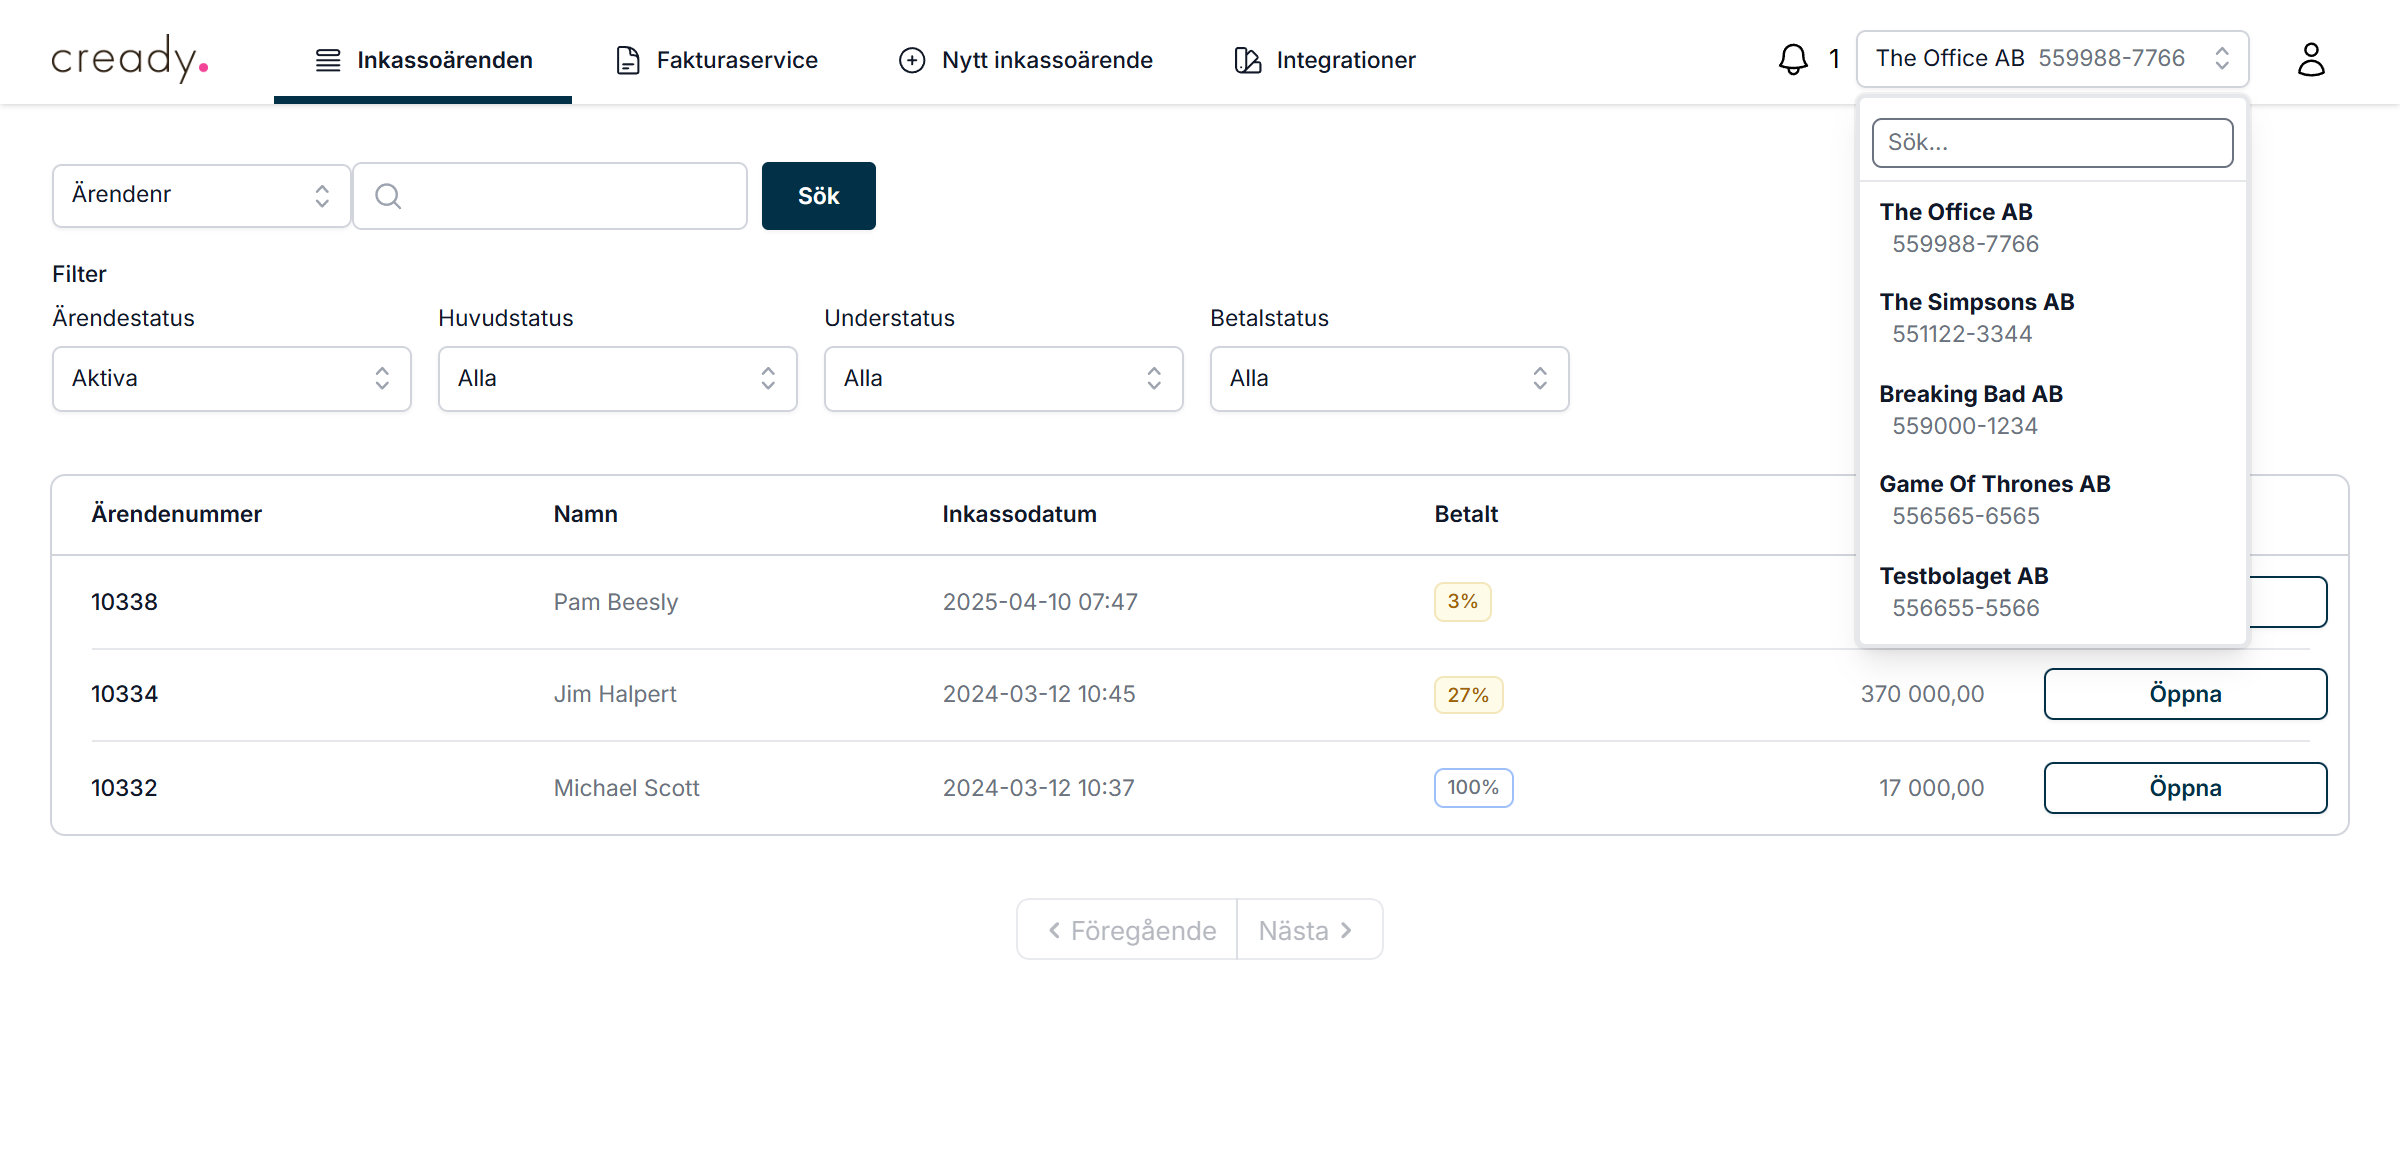
Task: Pick Breaking Bad AB company option
Action: coord(1970,409)
